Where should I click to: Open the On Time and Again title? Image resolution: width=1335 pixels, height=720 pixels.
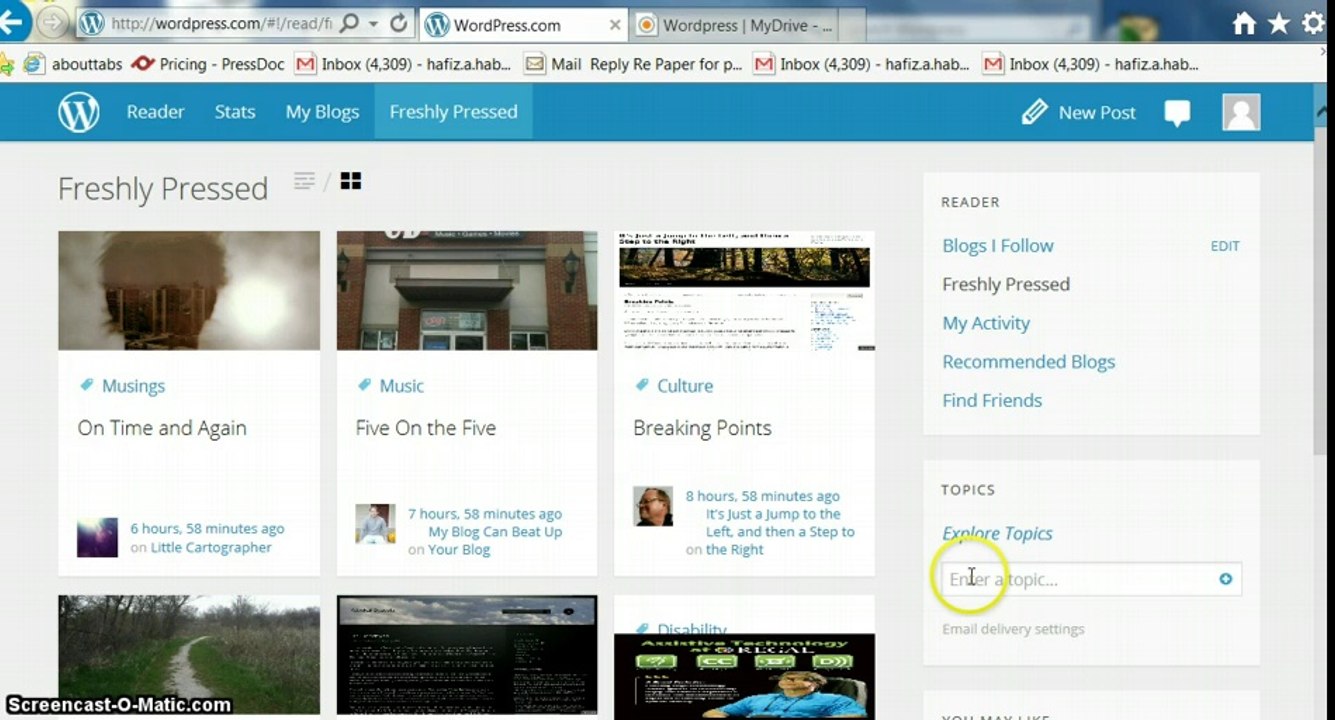click(x=162, y=428)
